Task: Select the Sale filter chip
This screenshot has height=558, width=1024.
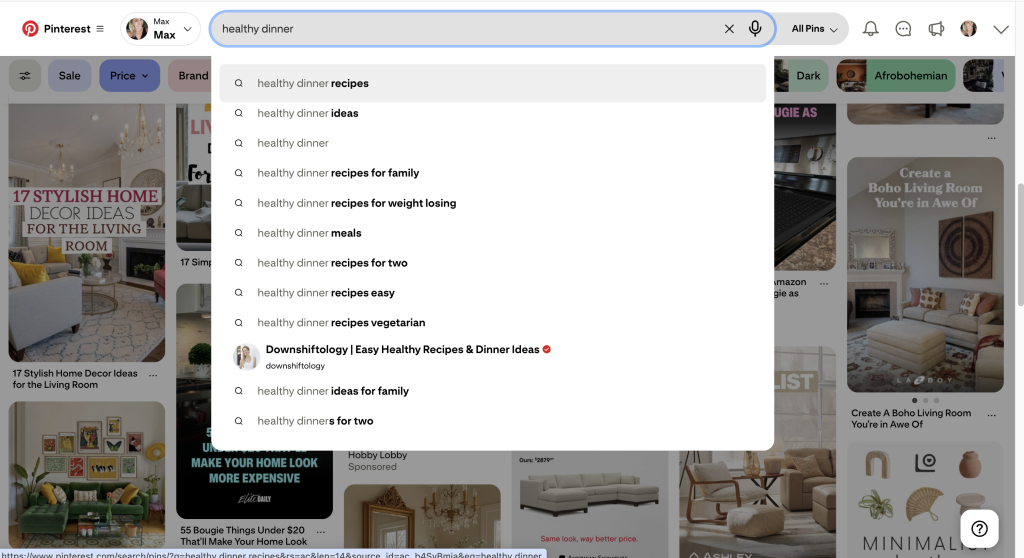Action: 69,76
